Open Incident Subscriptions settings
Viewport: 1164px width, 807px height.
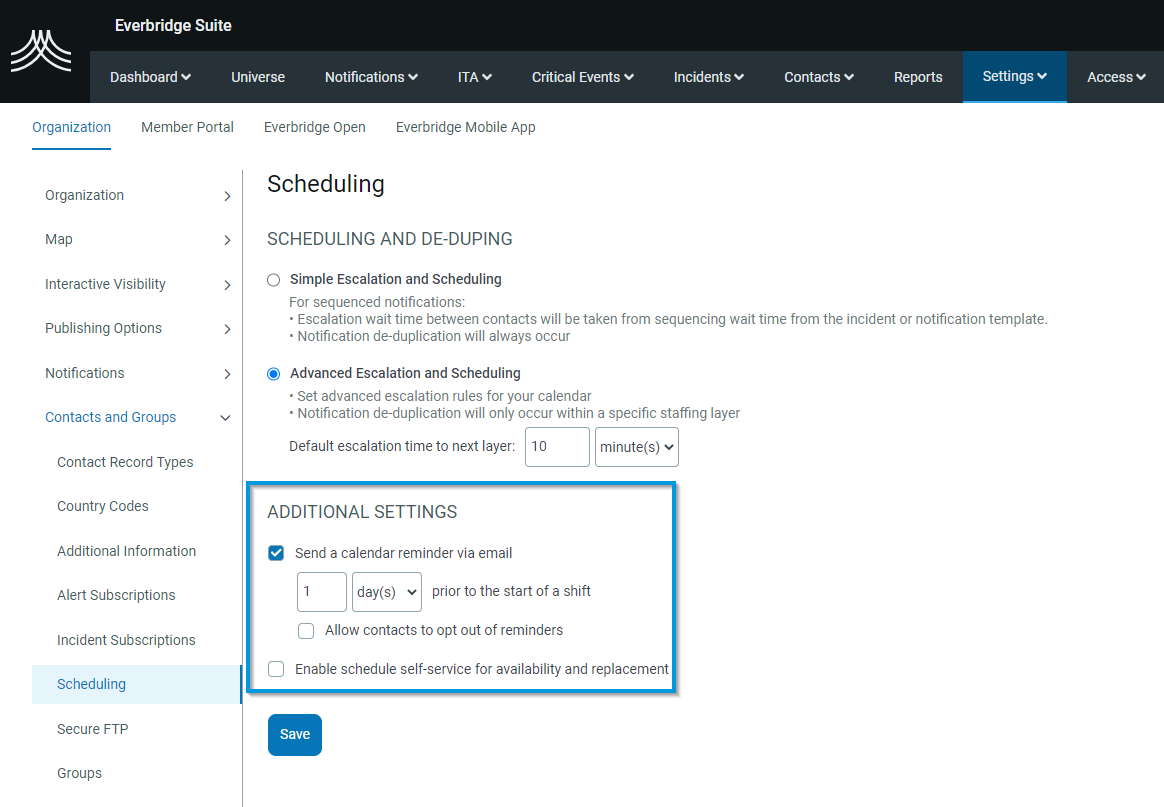126,640
